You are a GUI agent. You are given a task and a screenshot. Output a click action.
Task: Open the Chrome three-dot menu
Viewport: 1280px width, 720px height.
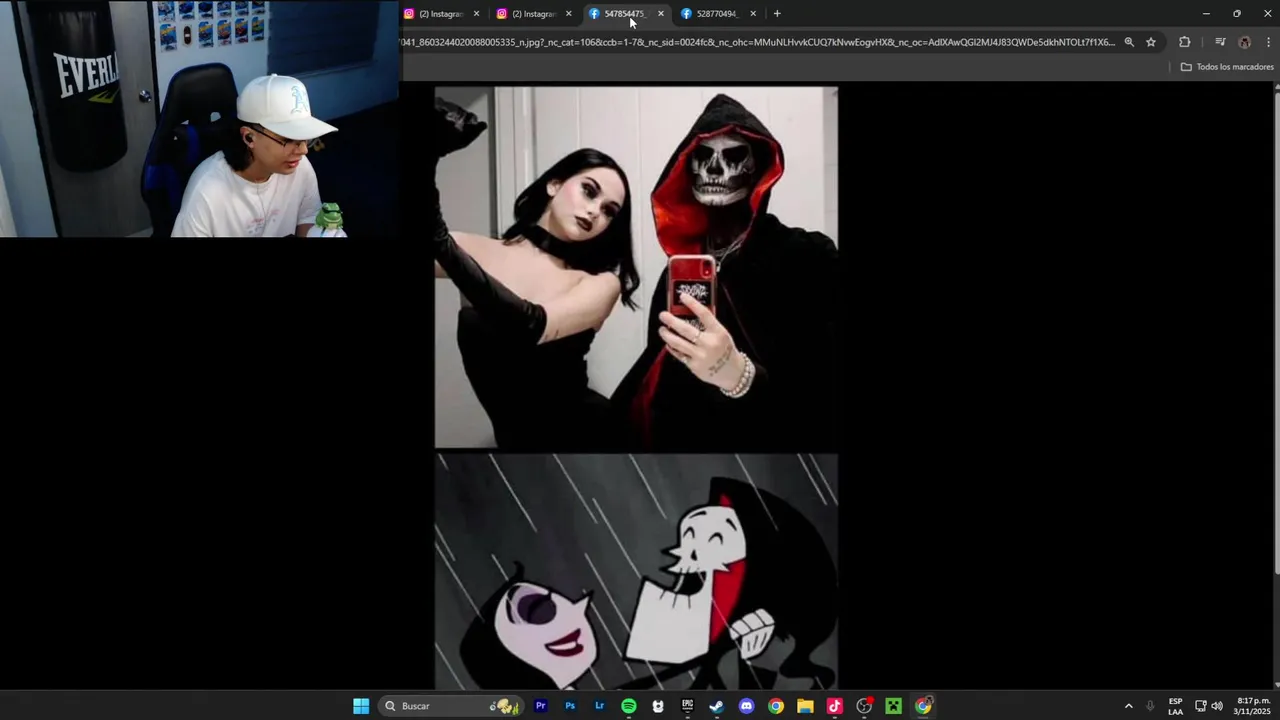[x=1269, y=42]
